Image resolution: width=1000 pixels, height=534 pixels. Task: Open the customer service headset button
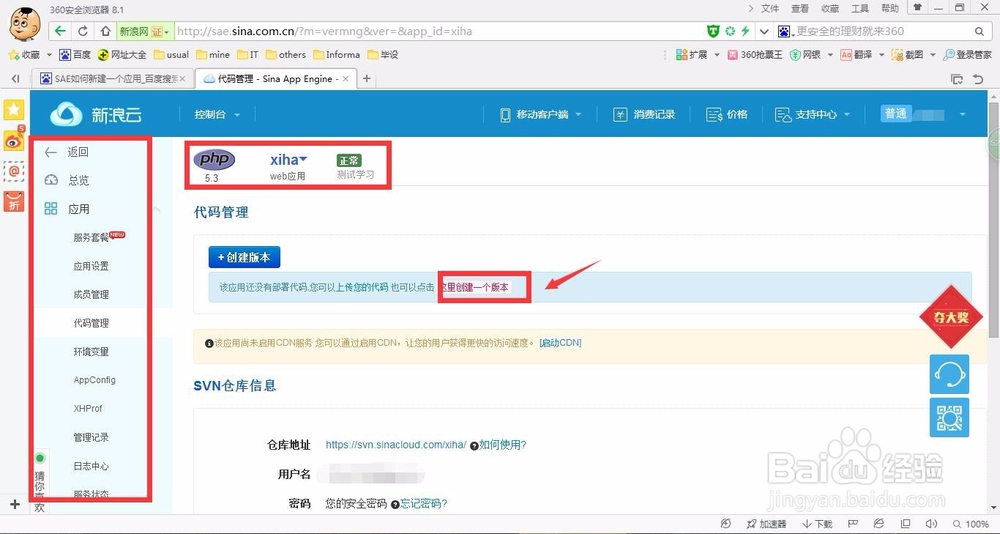(x=950, y=375)
